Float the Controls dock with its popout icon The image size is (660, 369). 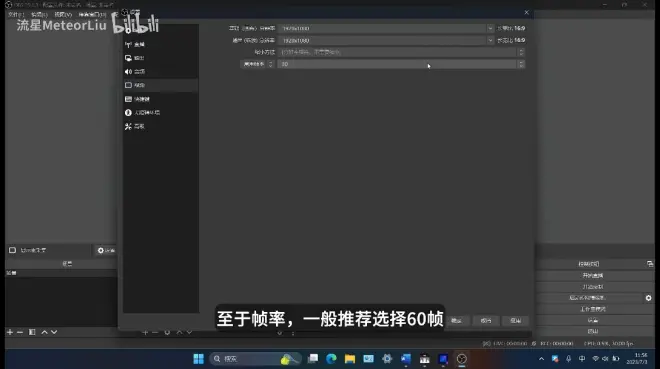point(650,264)
